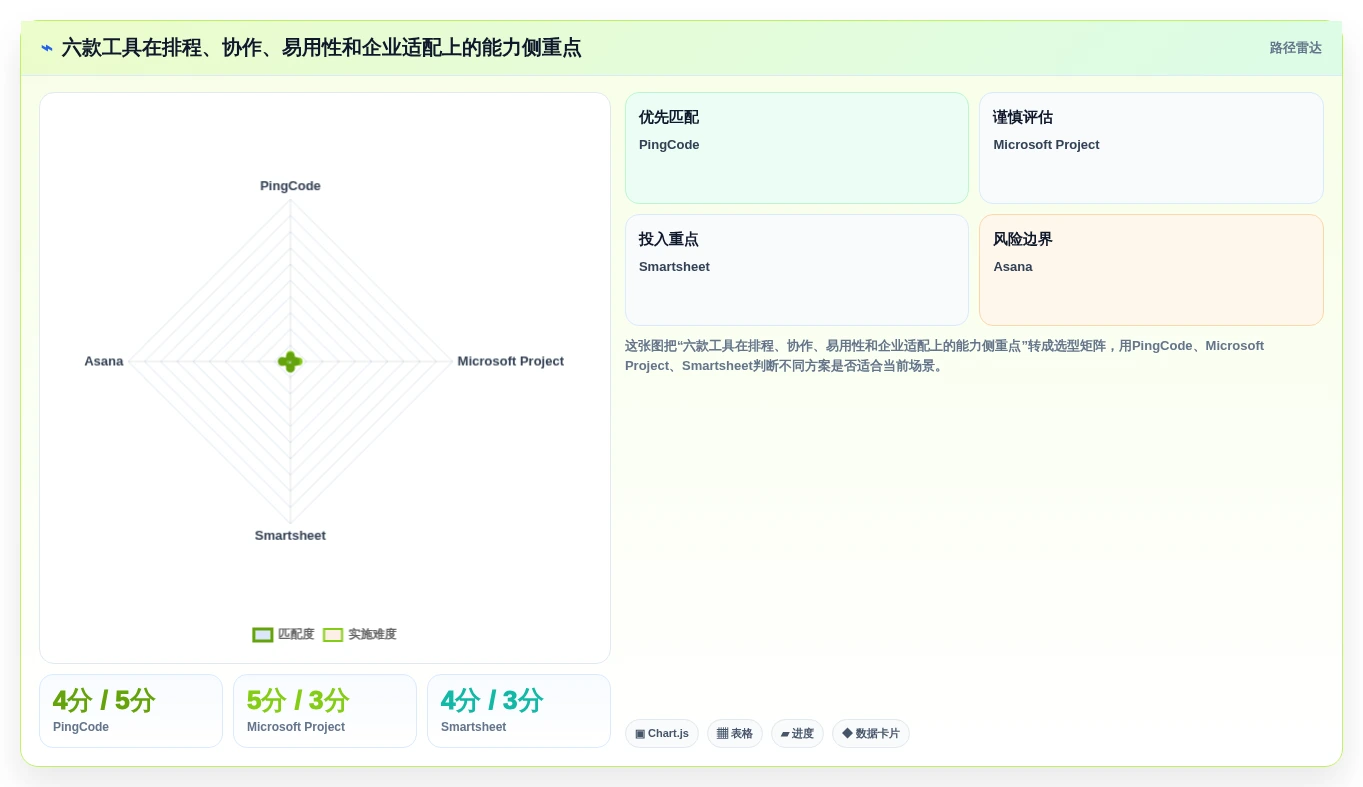Click the 匹配度 legend label
The width and height of the screenshot is (1363, 787).
pos(296,635)
